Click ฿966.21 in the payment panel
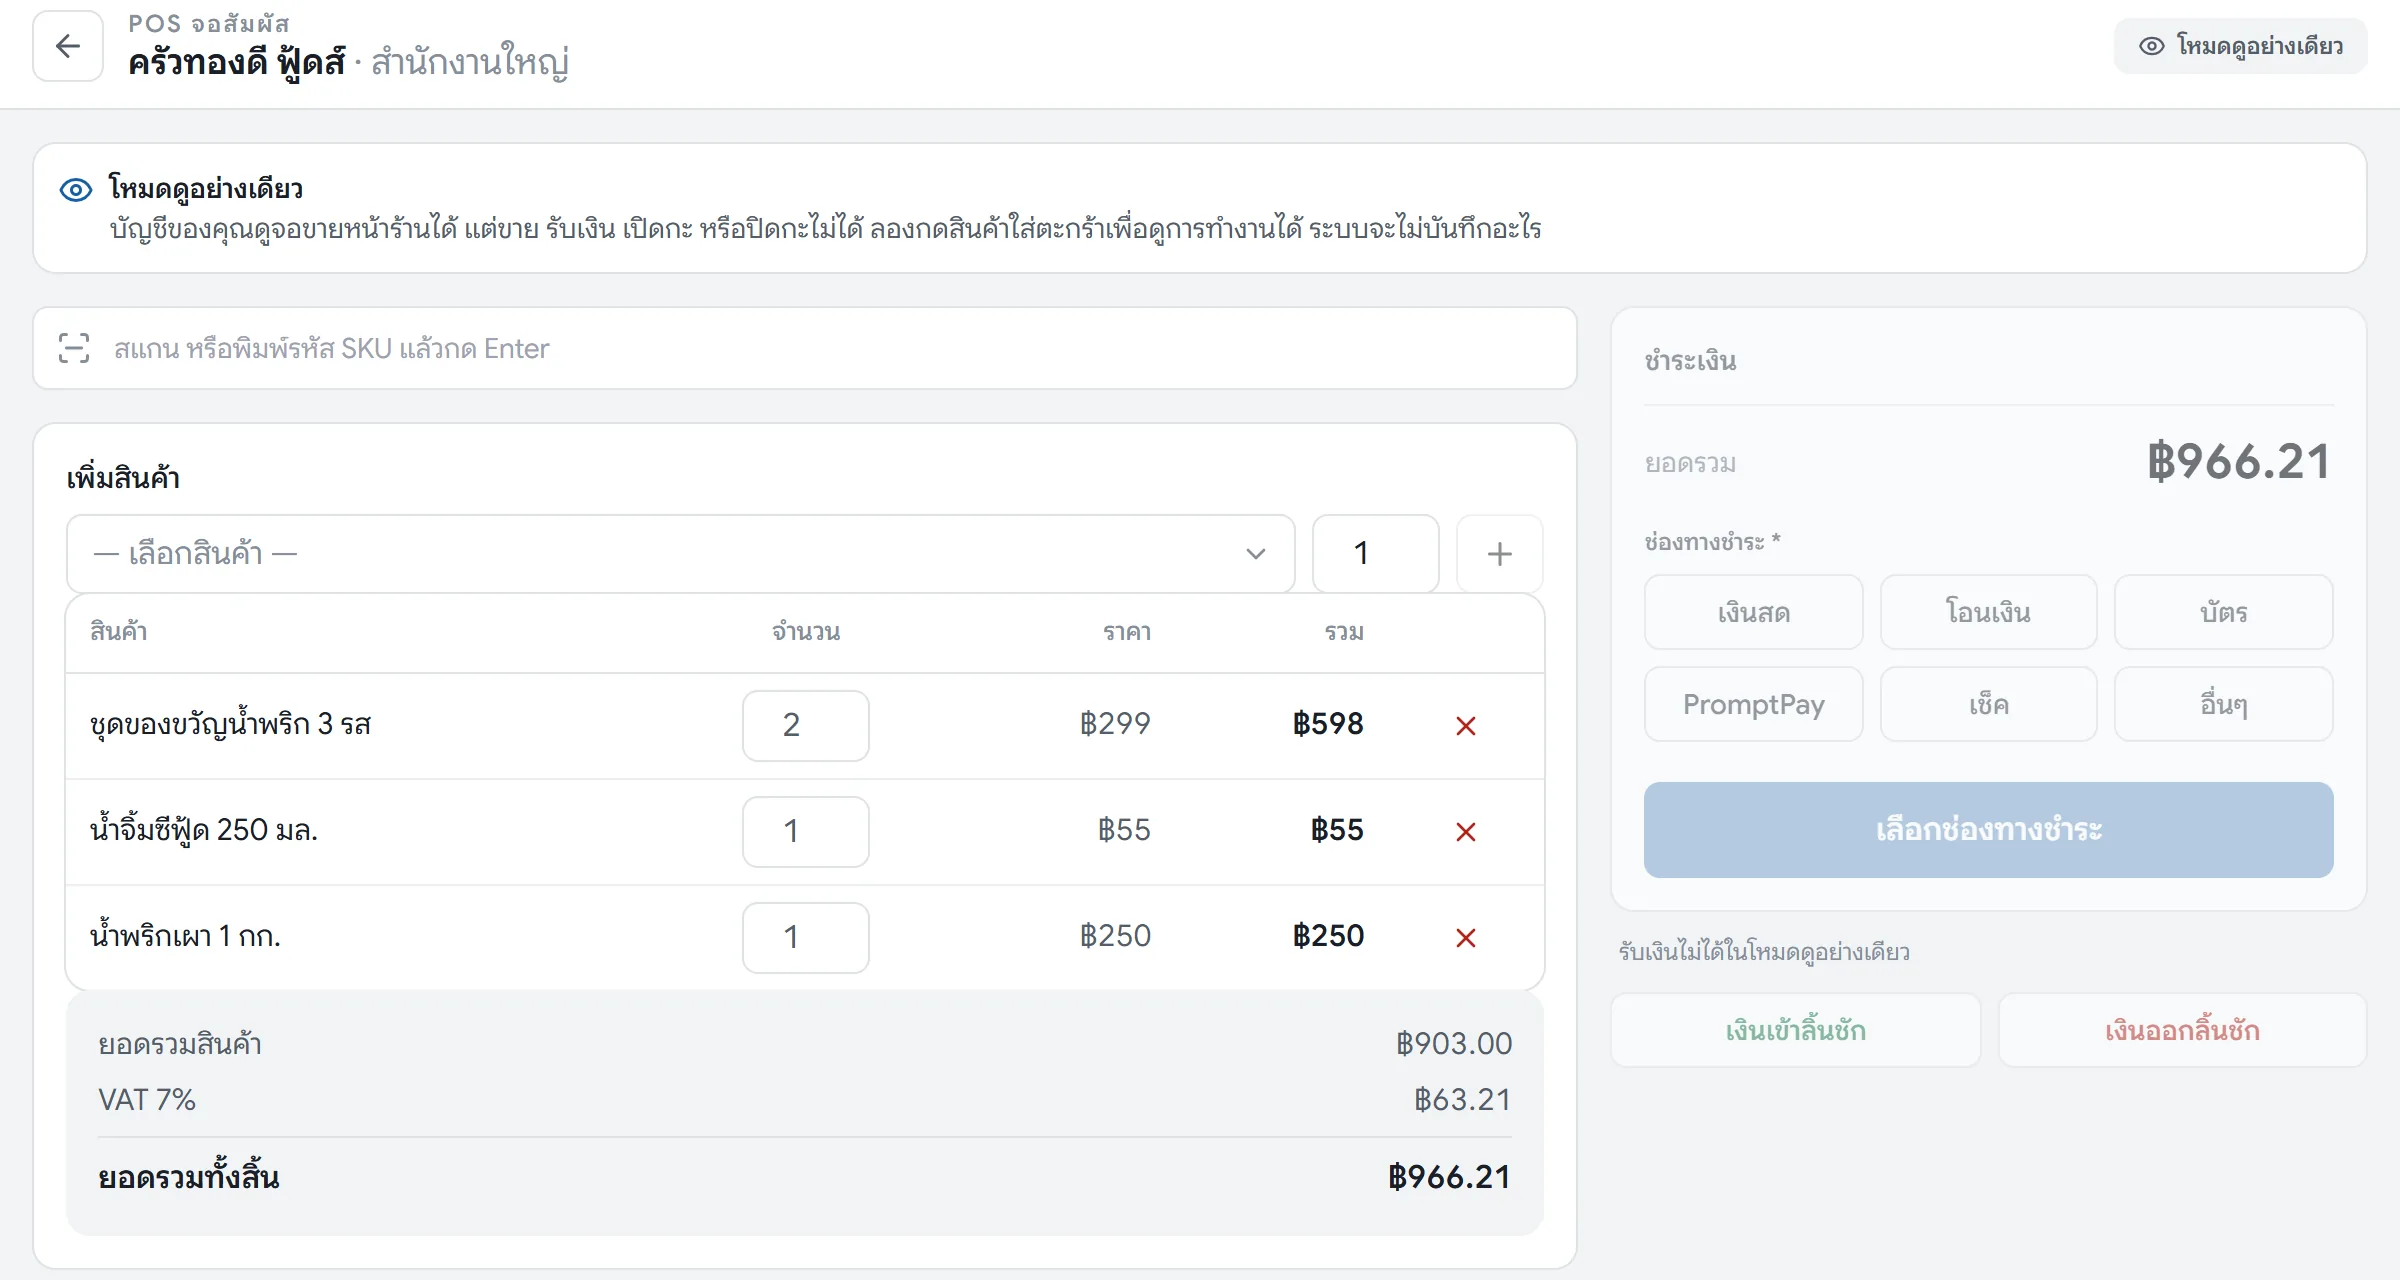This screenshot has width=2400, height=1280. (2239, 462)
